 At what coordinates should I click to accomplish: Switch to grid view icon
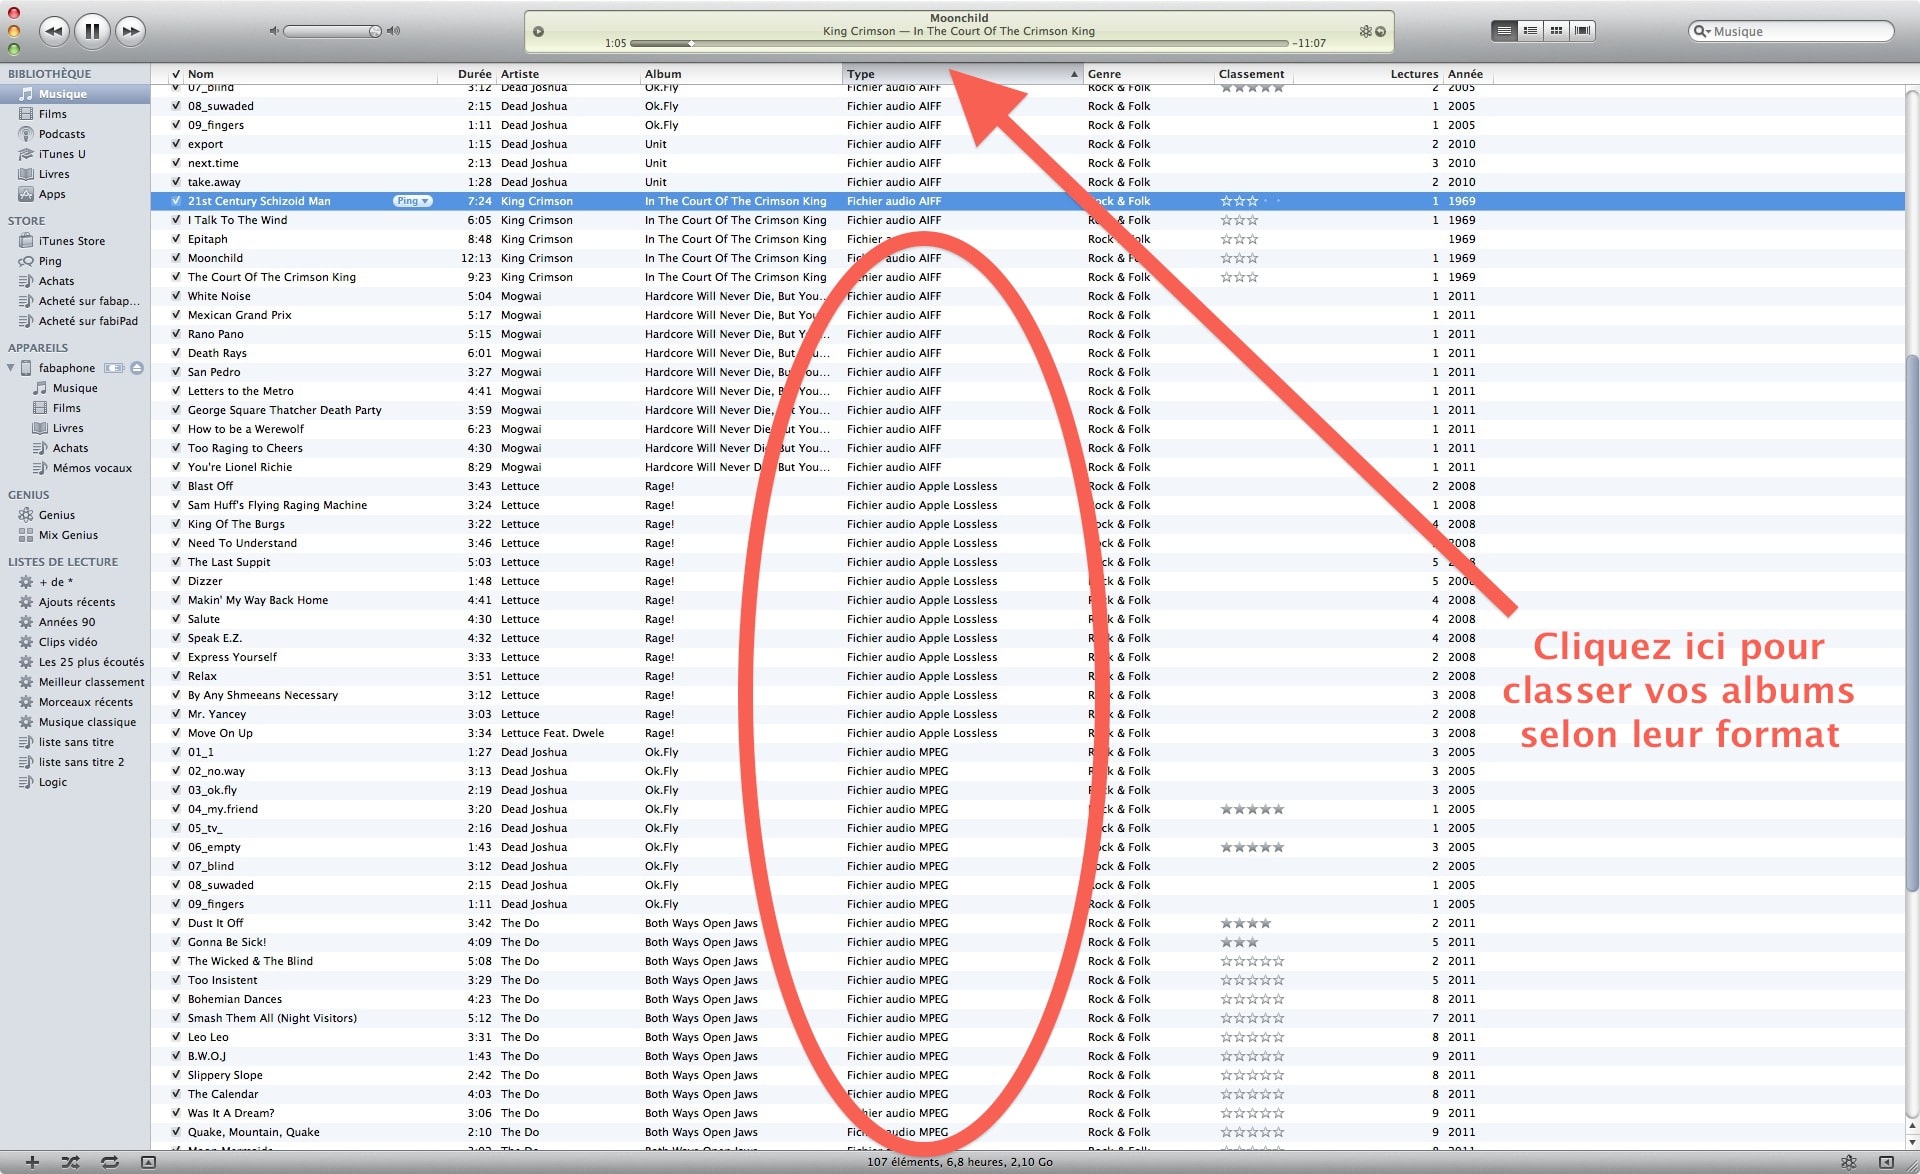point(1556,31)
